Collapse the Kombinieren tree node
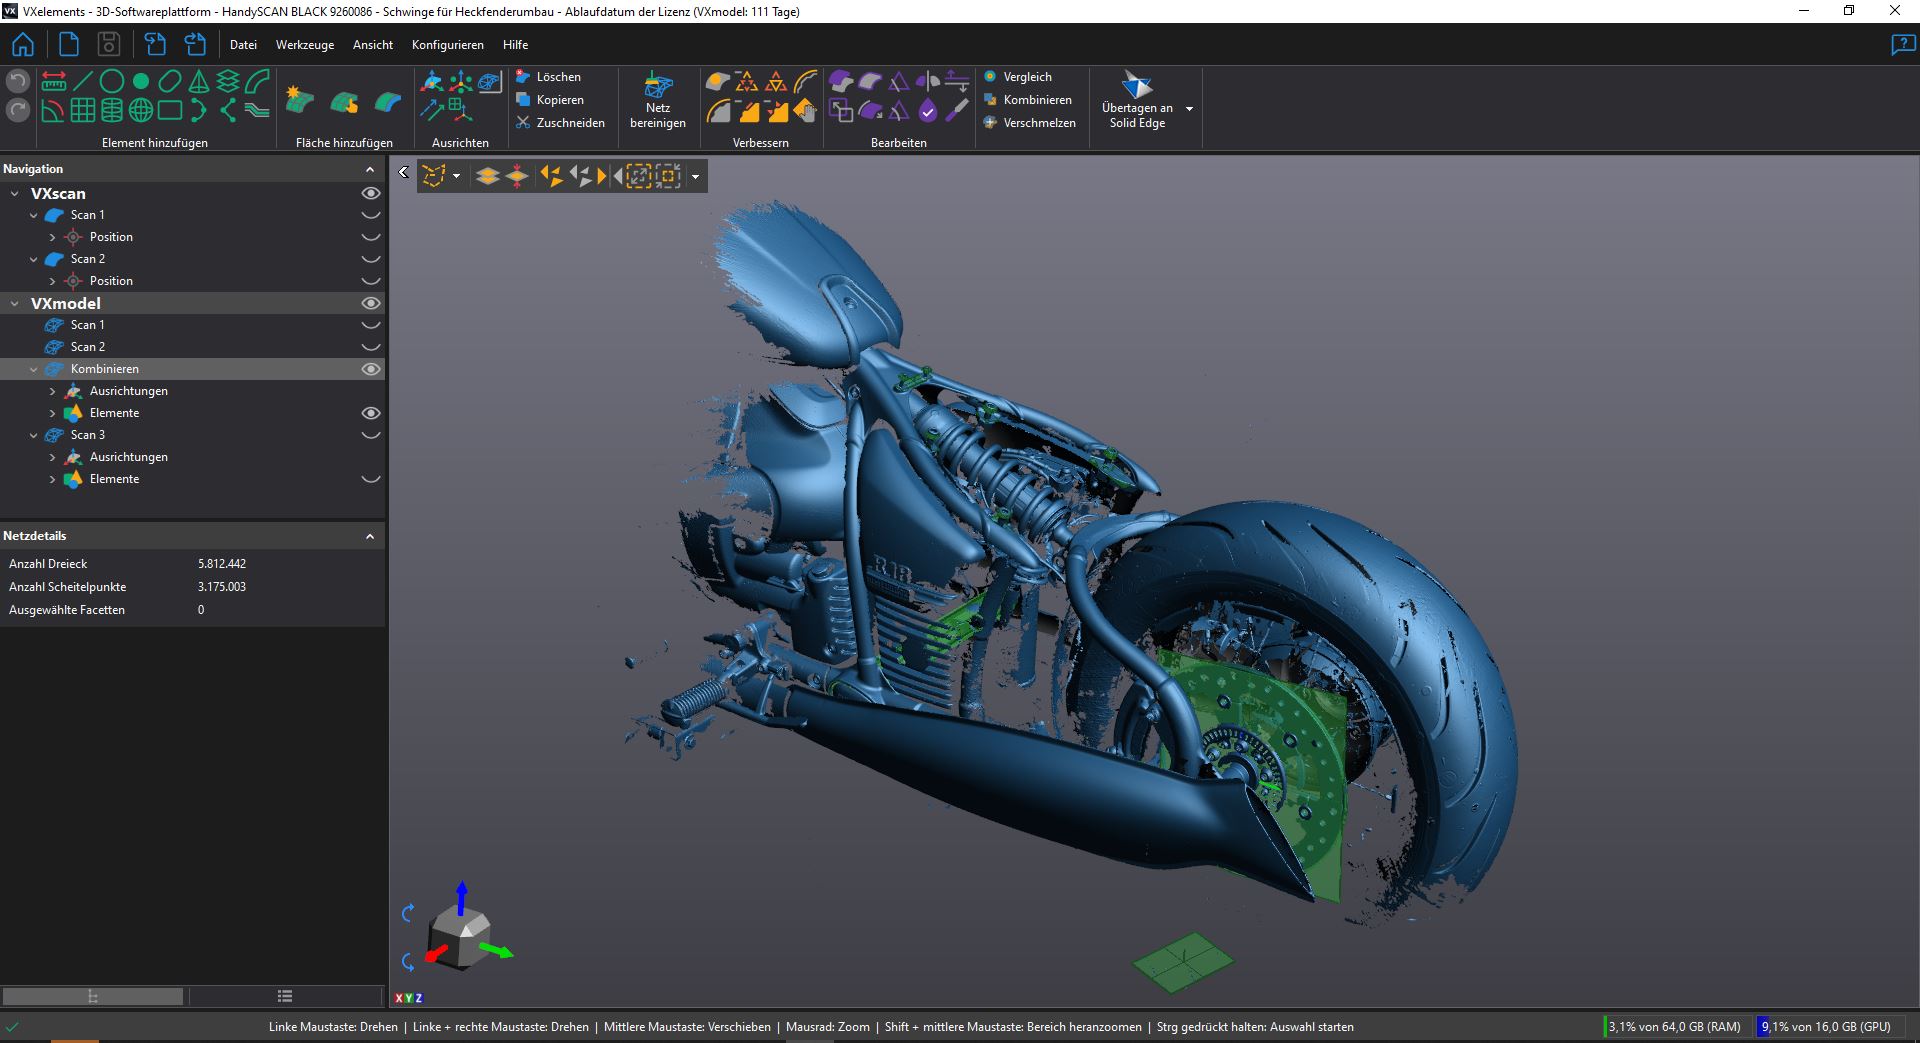Image resolution: width=1920 pixels, height=1043 pixels. pyautogui.click(x=34, y=369)
